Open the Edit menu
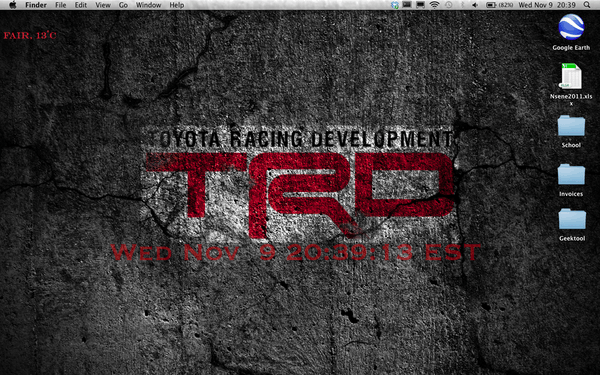 pyautogui.click(x=81, y=5)
